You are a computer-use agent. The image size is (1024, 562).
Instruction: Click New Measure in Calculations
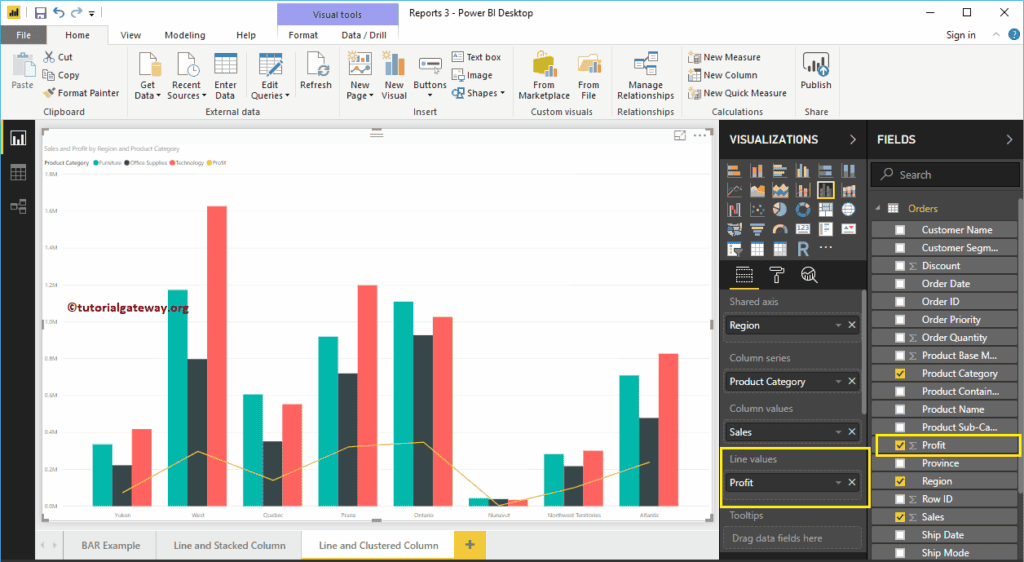click(724, 57)
